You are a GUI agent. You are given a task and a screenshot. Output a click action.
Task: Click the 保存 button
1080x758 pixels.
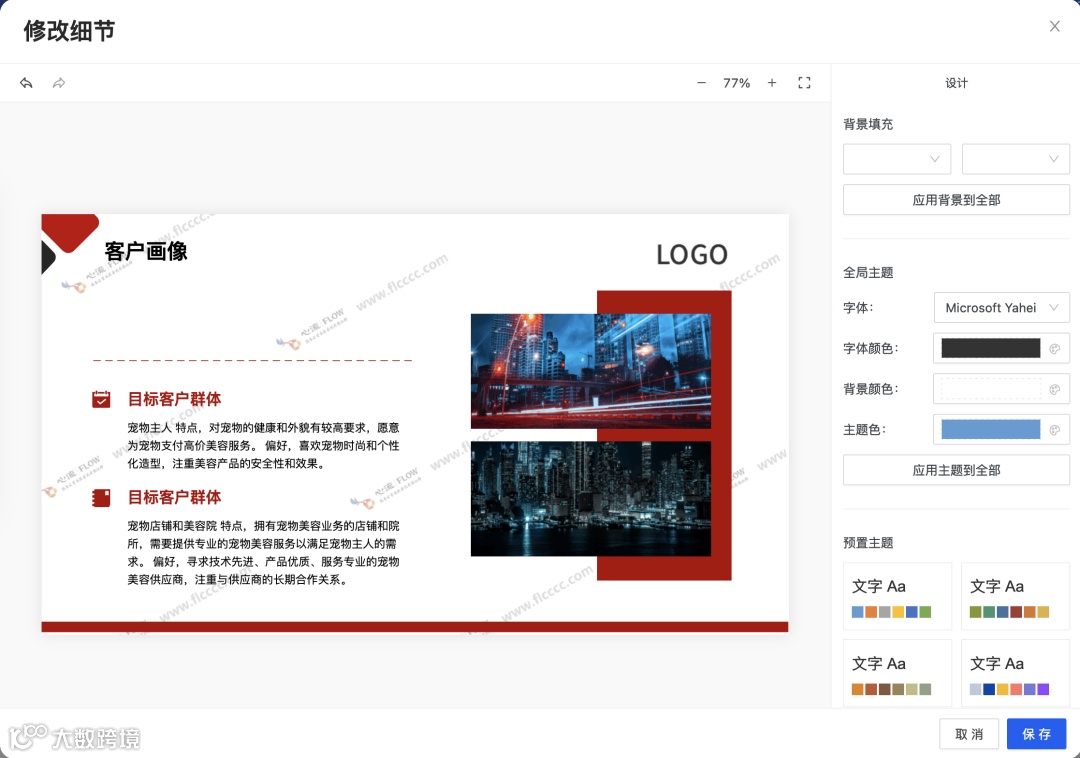[1037, 734]
